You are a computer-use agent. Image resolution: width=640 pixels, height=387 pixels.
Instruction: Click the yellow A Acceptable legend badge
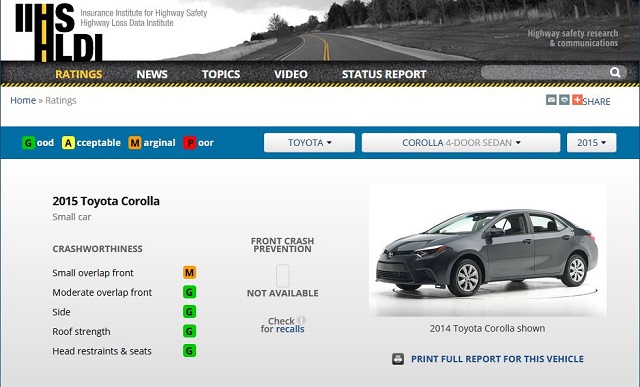68,143
